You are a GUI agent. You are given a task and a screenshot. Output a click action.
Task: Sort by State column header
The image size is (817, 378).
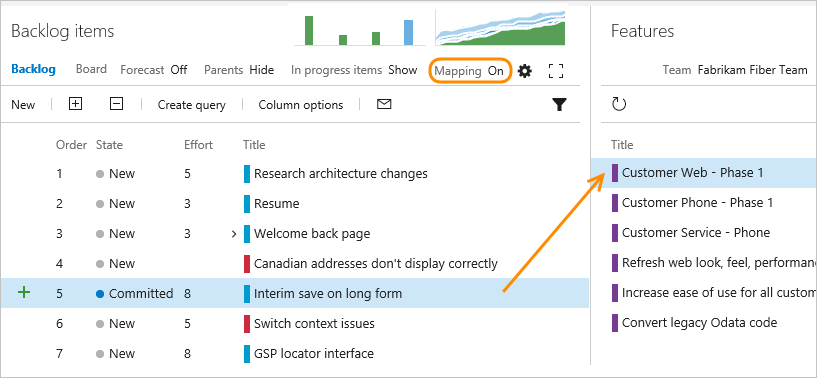tap(109, 145)
